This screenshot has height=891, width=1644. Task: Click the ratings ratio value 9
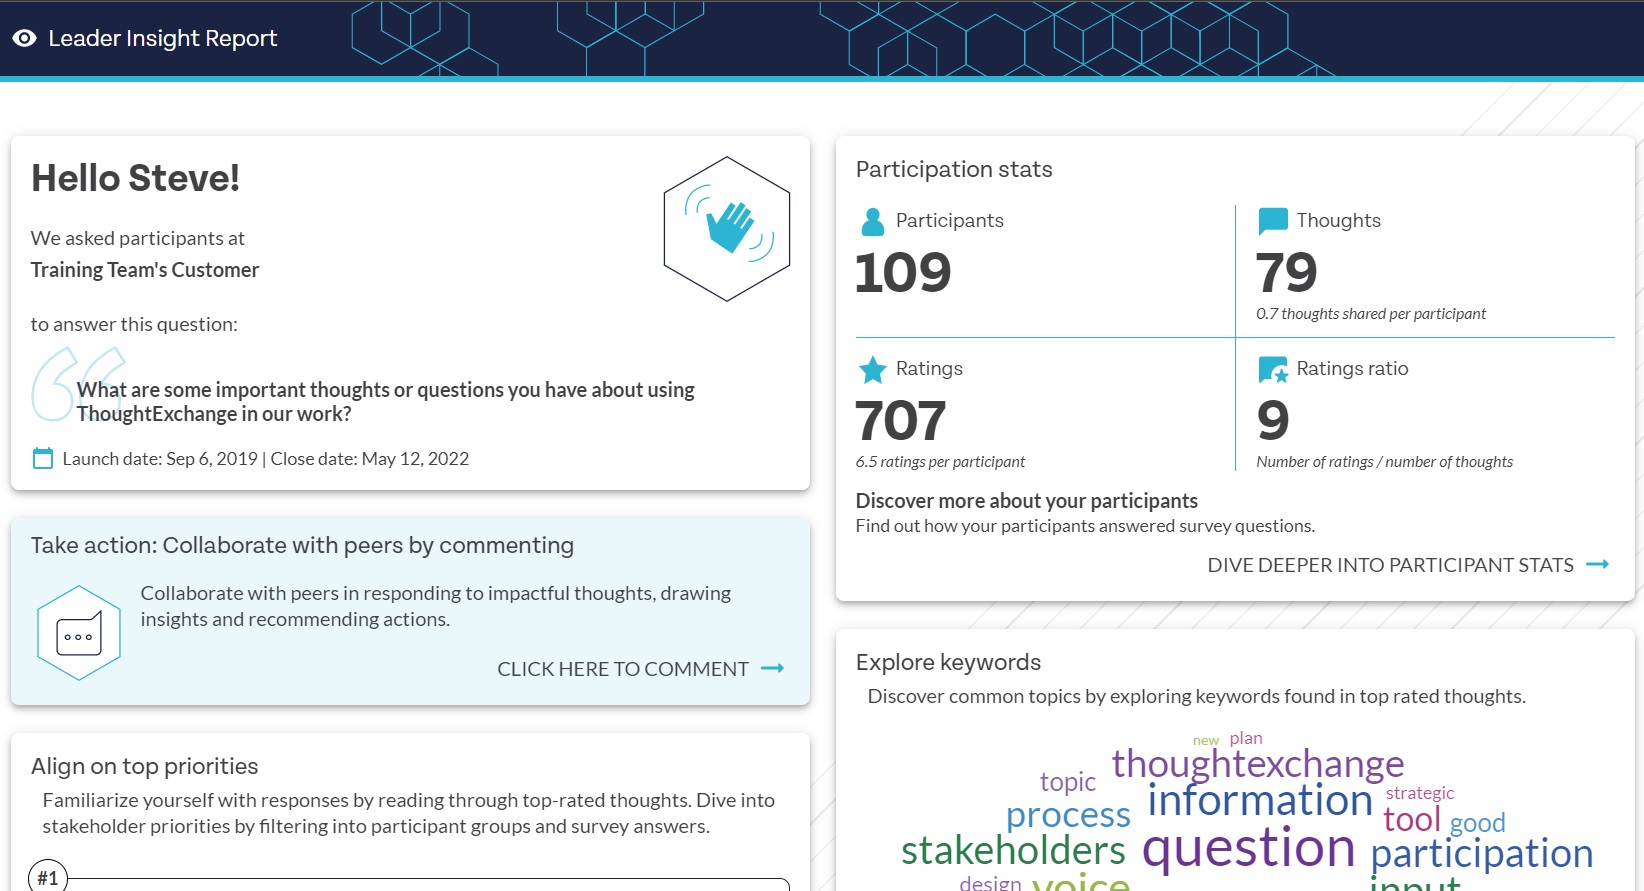tap(1272, 420)
